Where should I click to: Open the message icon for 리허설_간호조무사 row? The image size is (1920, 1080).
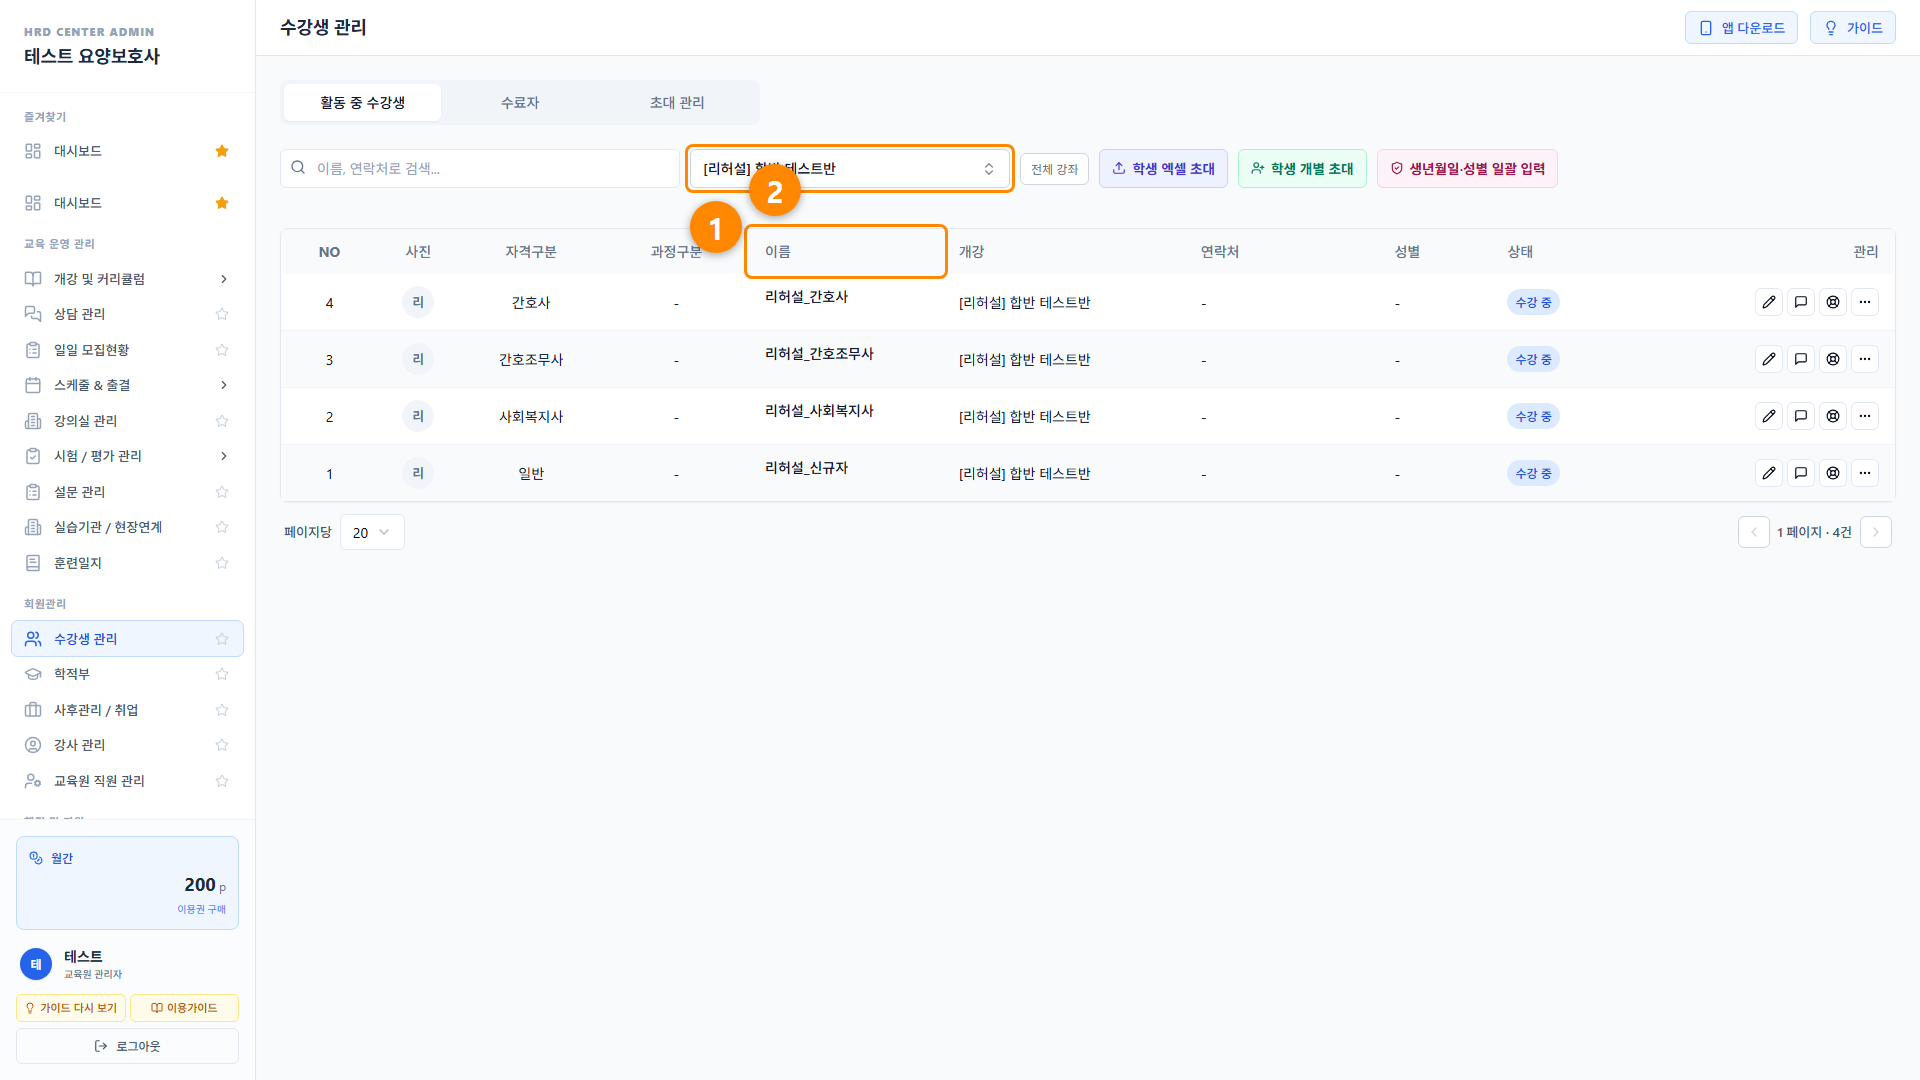click(1801, 359)
